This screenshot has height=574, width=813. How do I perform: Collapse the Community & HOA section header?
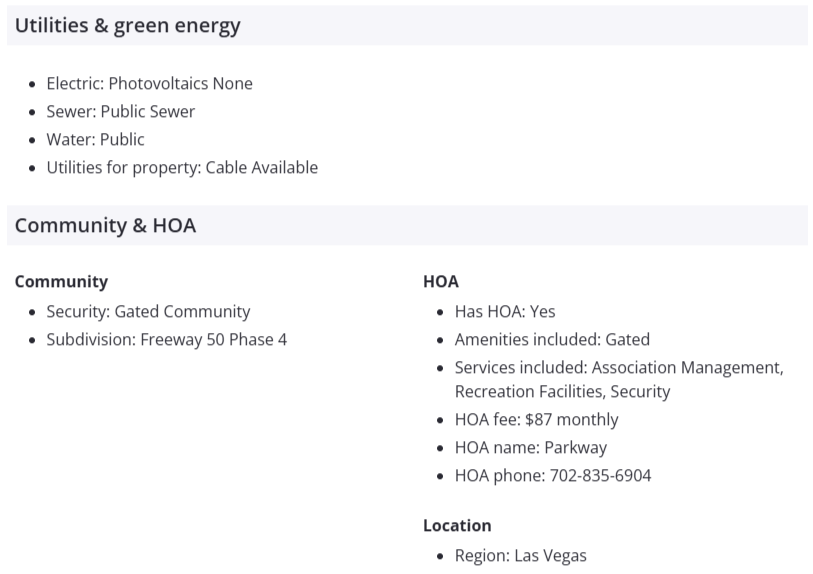(x=105, y=226)
